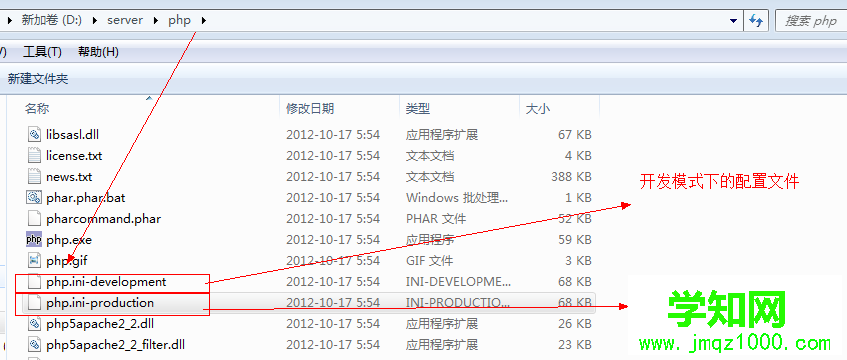This screenshot has width=847, height=360.
Task: Click the GIF 文件 type cell
Action: 429,261
